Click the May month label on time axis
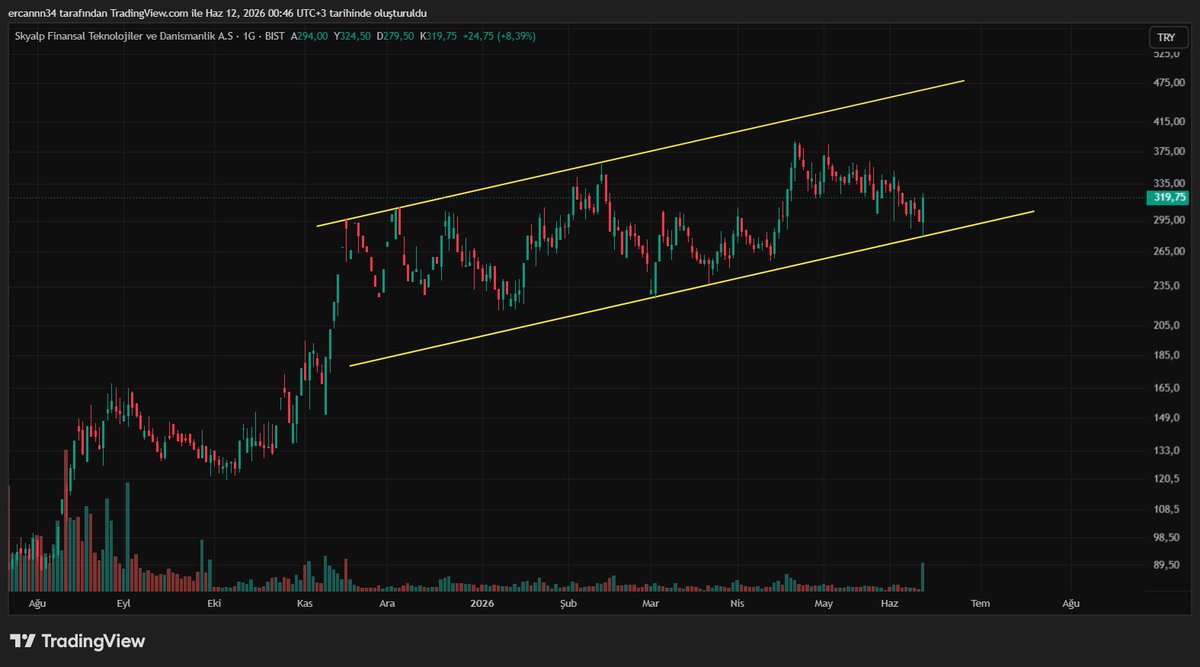The image size is (1200, 667). [x=824, y=604]
